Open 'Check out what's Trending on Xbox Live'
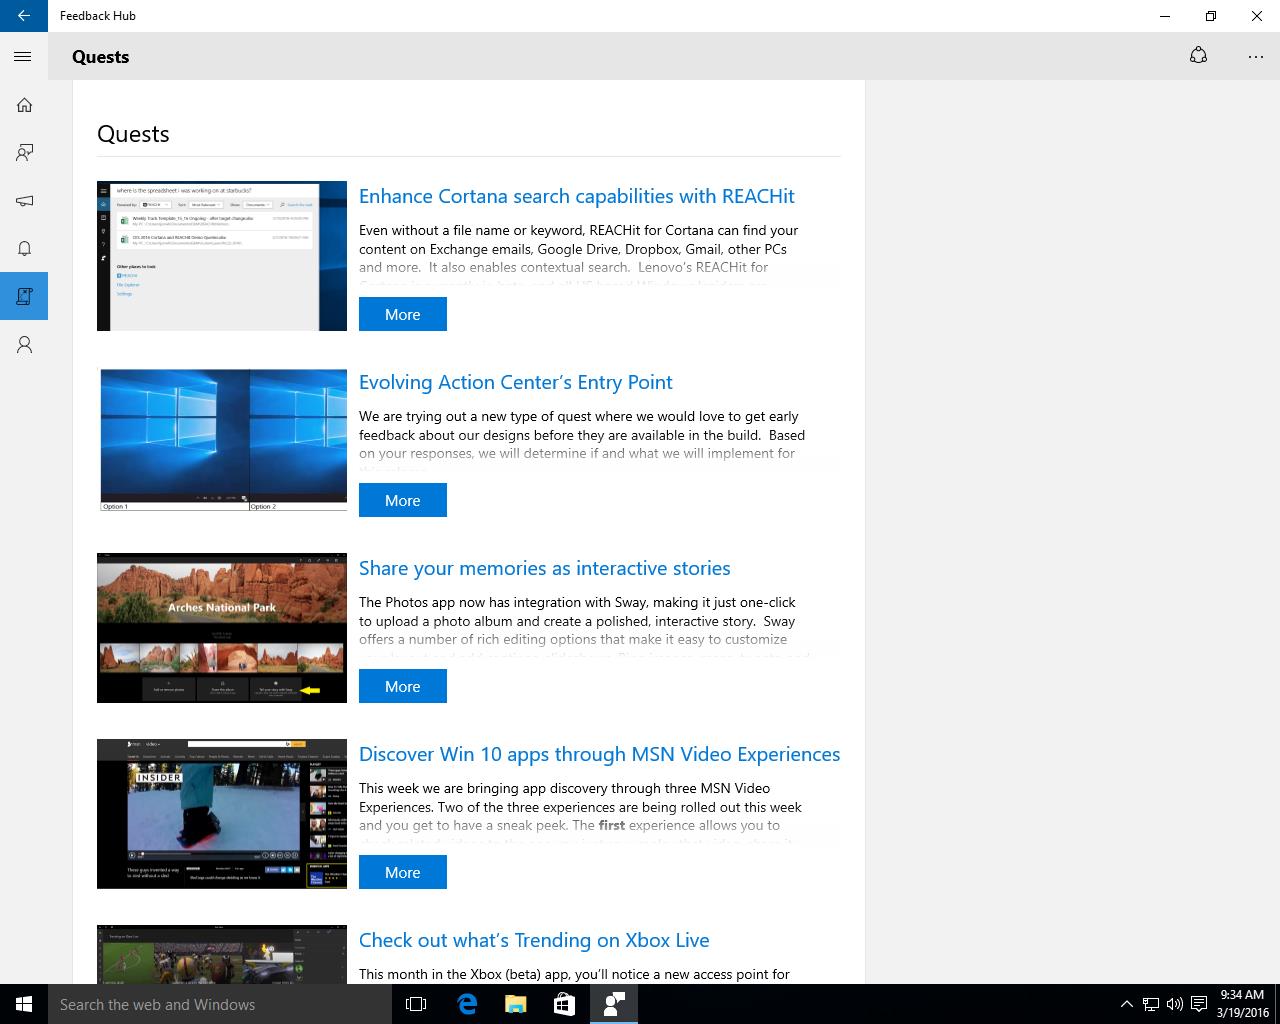 coord(534,940)
